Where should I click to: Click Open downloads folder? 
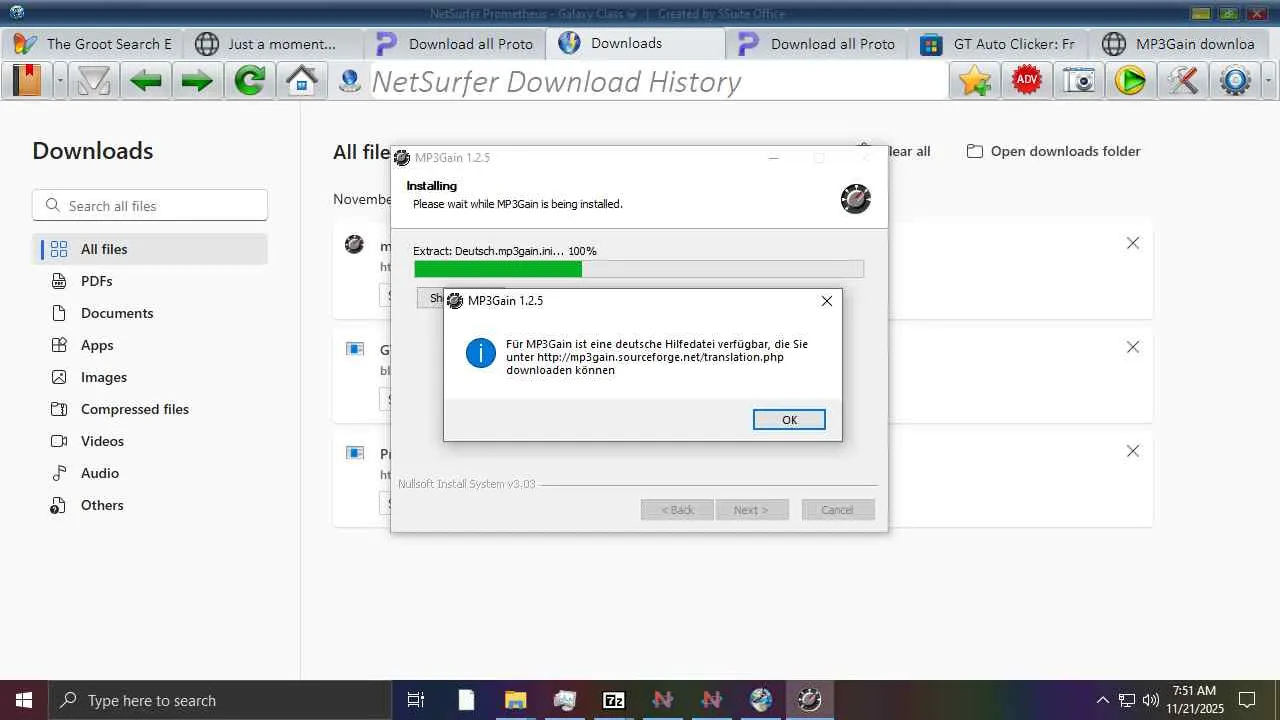1053,151
